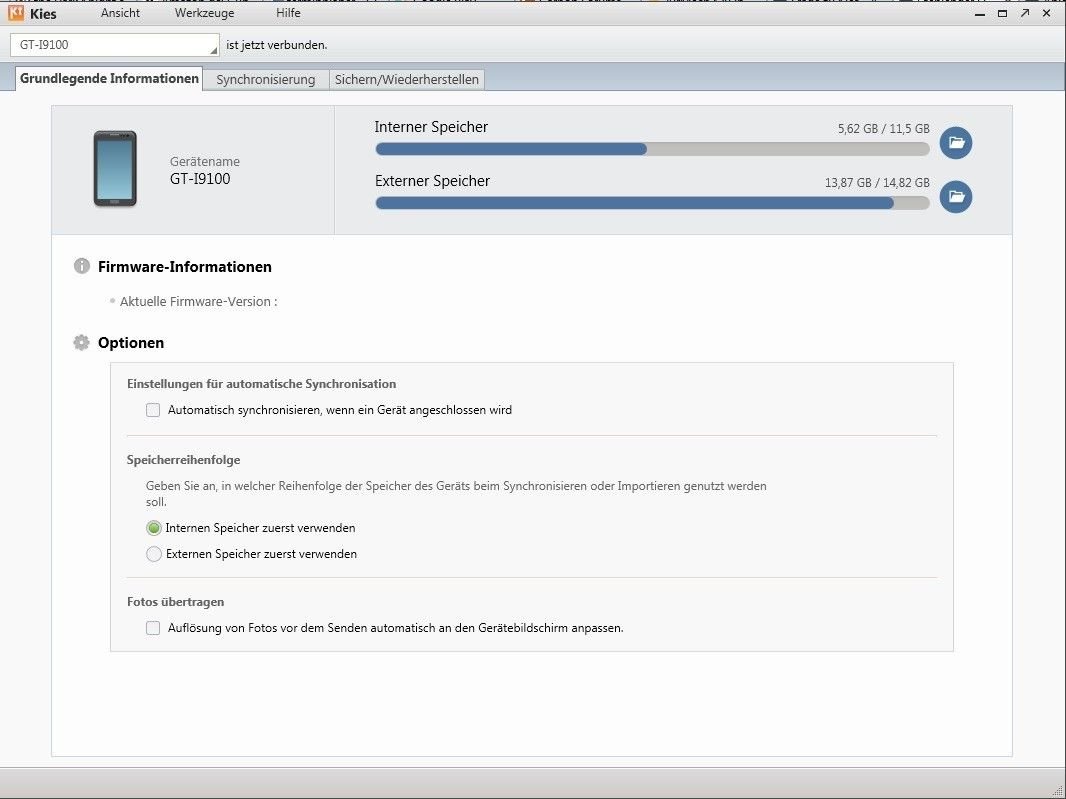1066x799 pixels.
Task: Switch to Grundlegende Informationen tab
Action: click(x=109, y=78)
